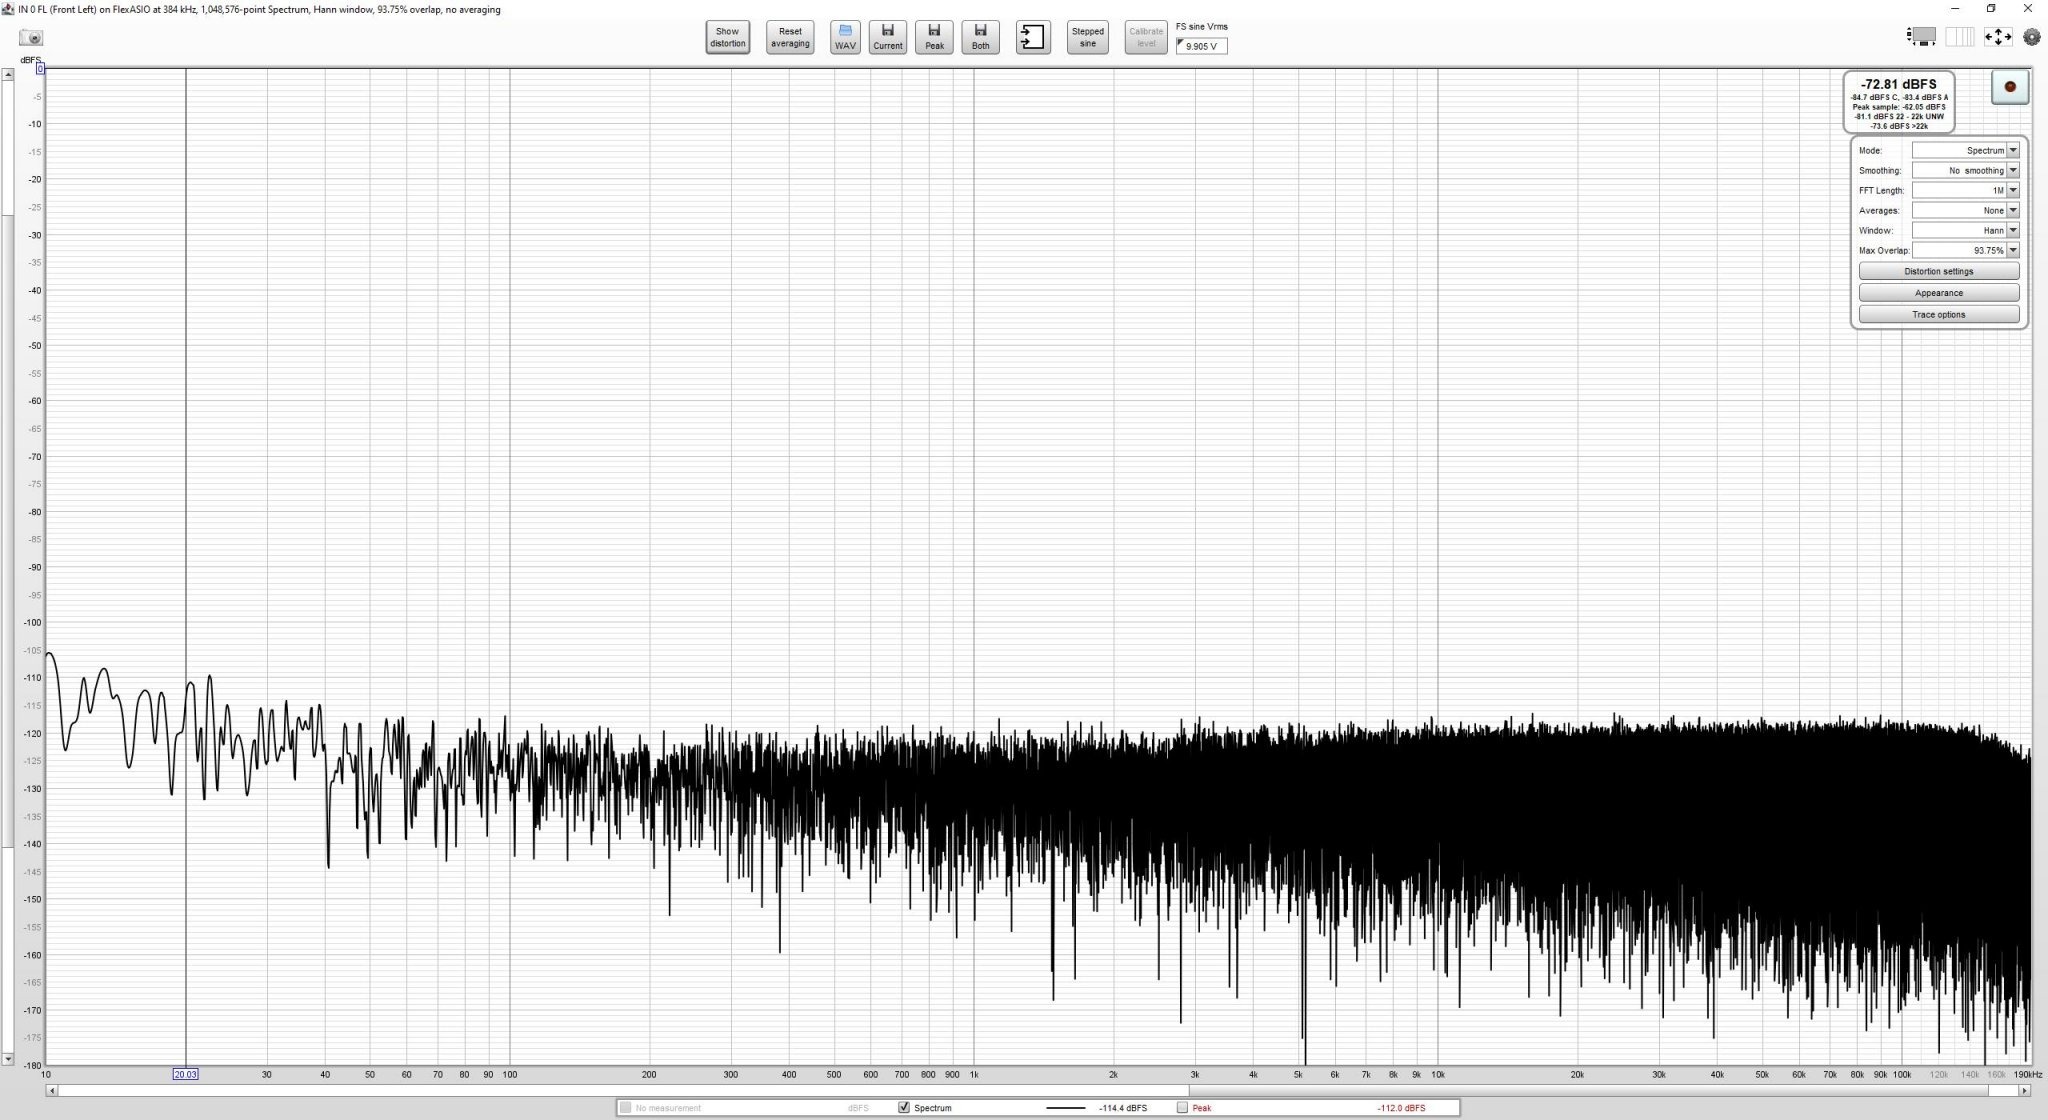The image size is (2048, 1120).
Task: Click the Spectrum -114.4 dBFS legend value
Action: (1123, 1108)
